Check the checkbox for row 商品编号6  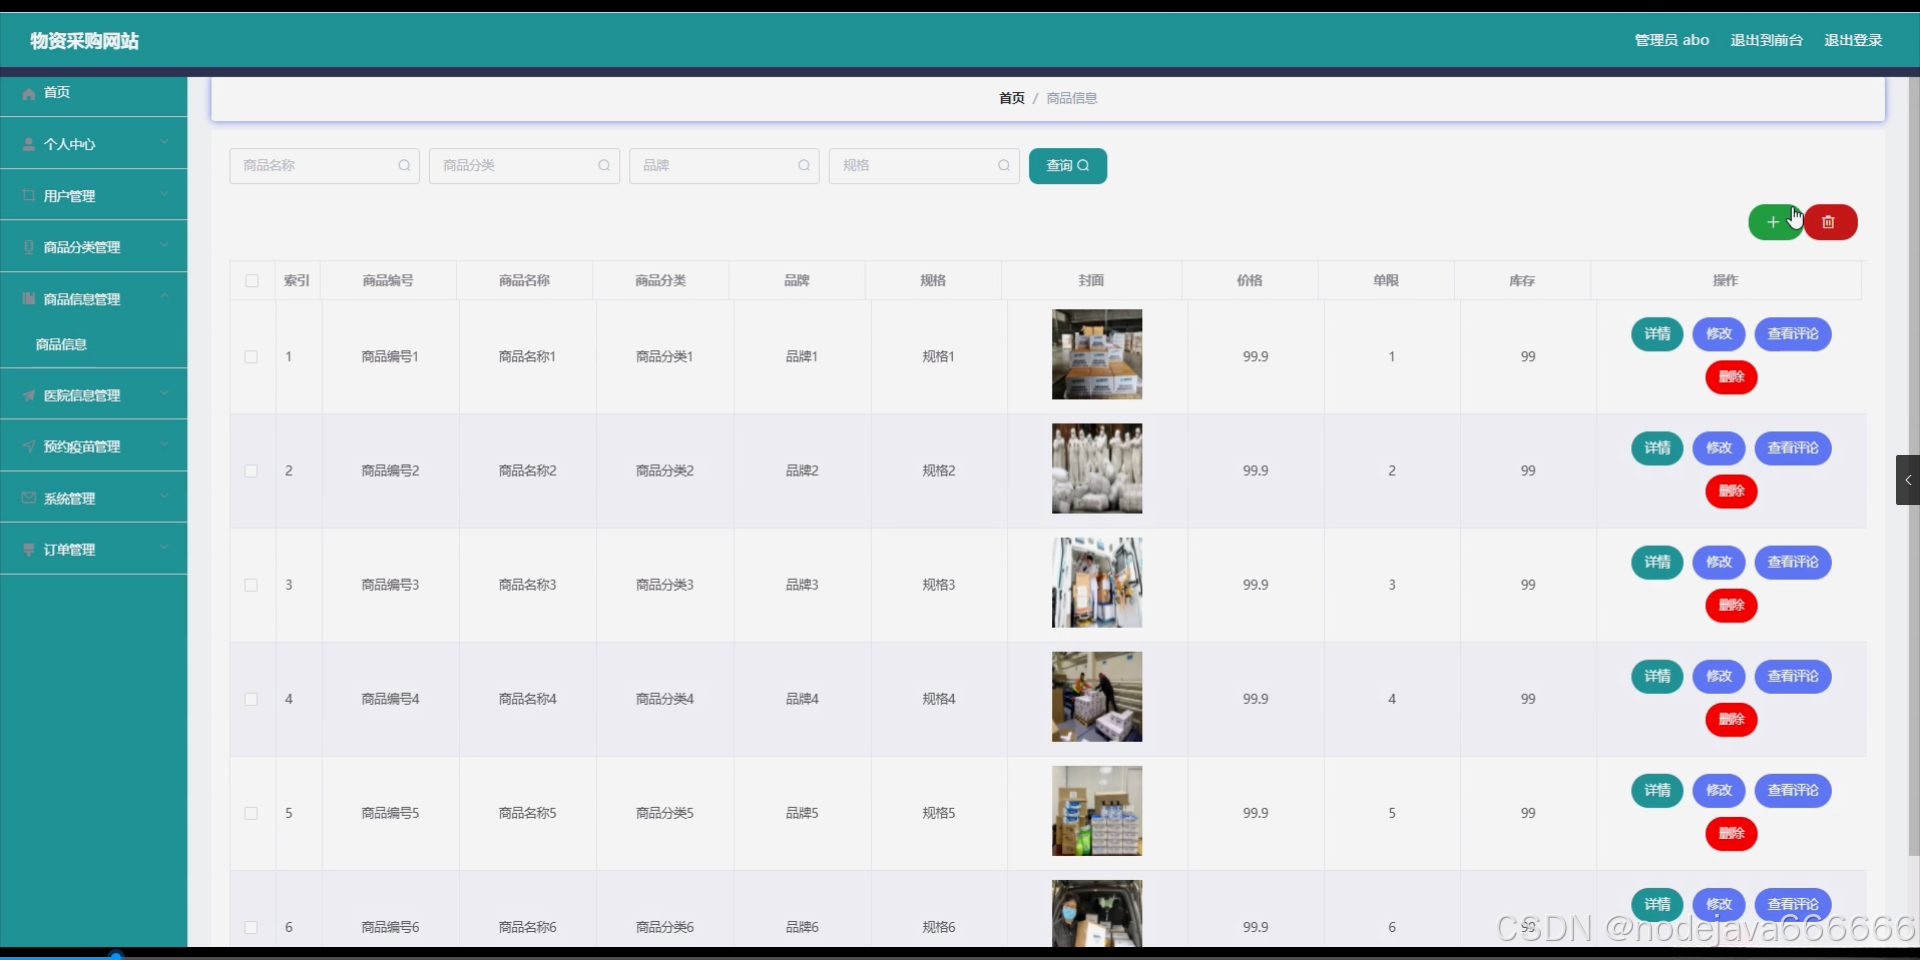tap(251, 927)
